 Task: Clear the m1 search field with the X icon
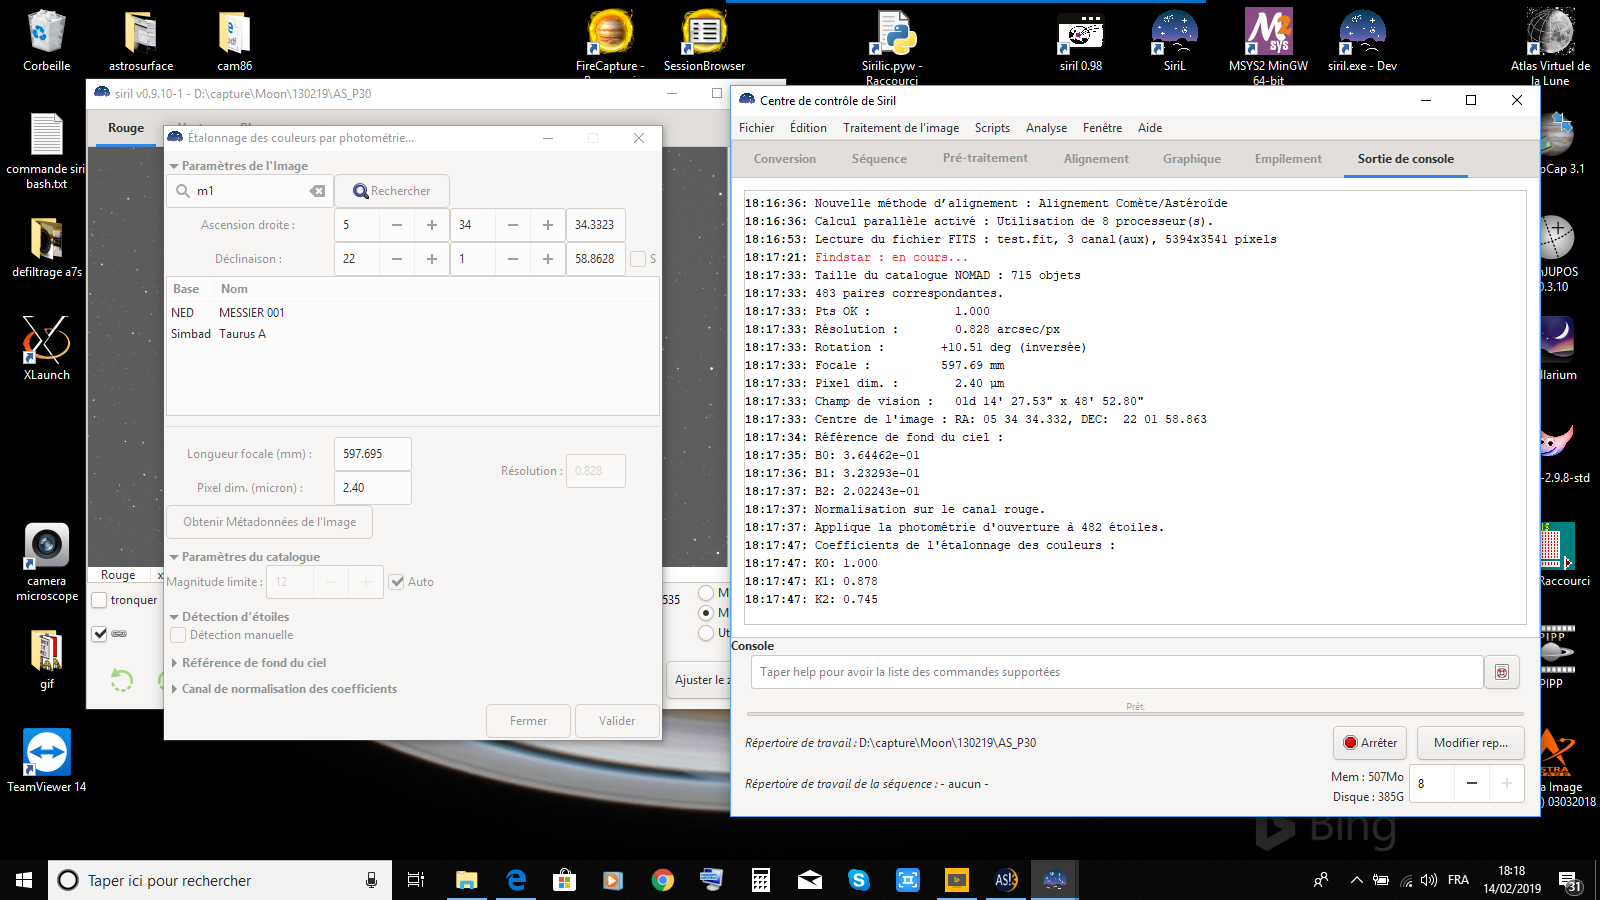coord(317,191)
